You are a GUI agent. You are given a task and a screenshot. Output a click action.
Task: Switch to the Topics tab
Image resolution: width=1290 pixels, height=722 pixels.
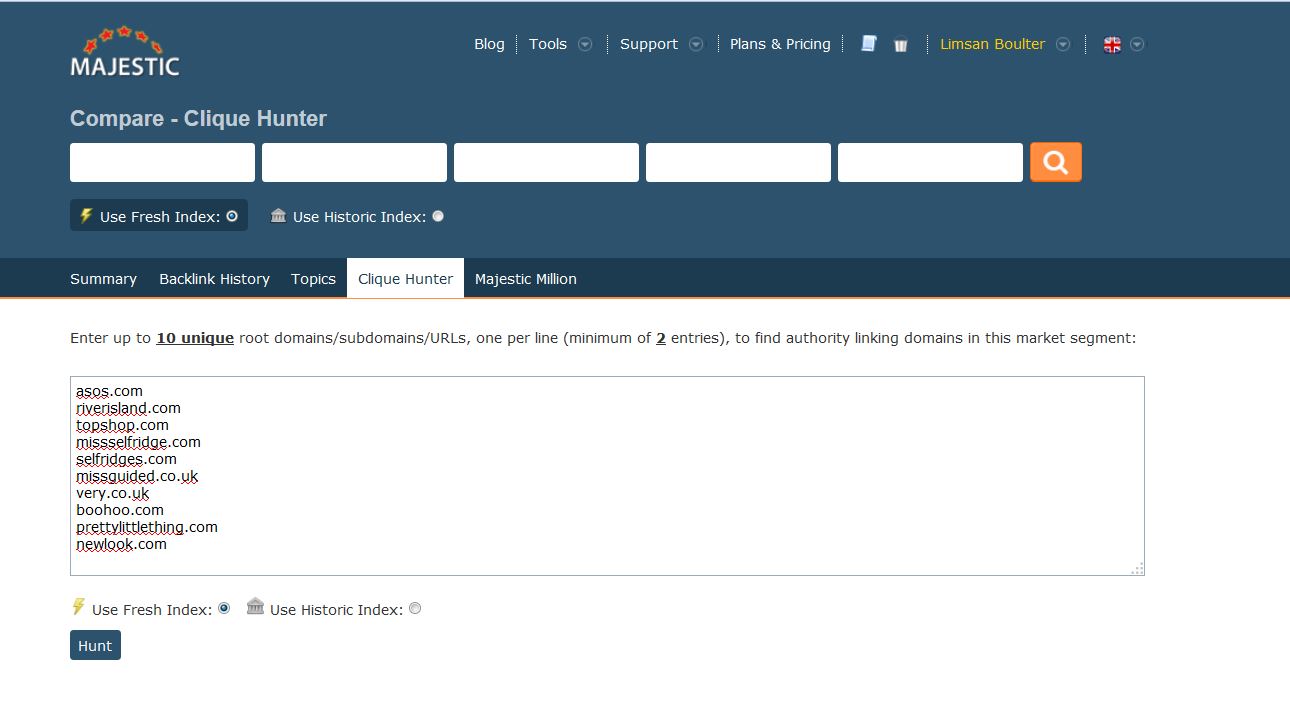click(x=313, y=279)
